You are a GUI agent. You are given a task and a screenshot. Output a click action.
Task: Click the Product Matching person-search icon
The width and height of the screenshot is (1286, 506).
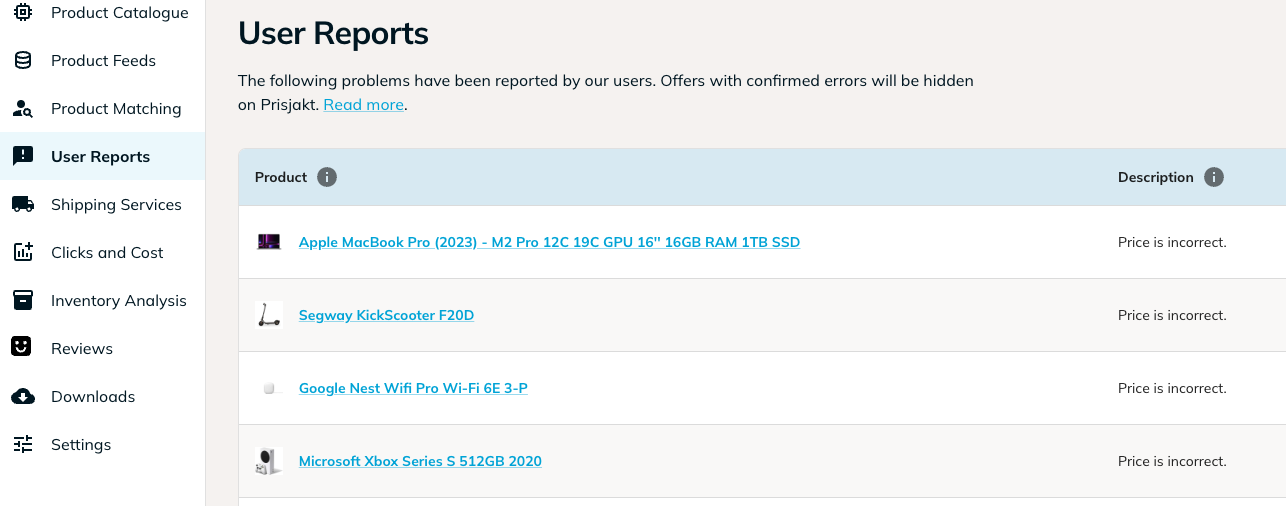[x=23, y=109]
